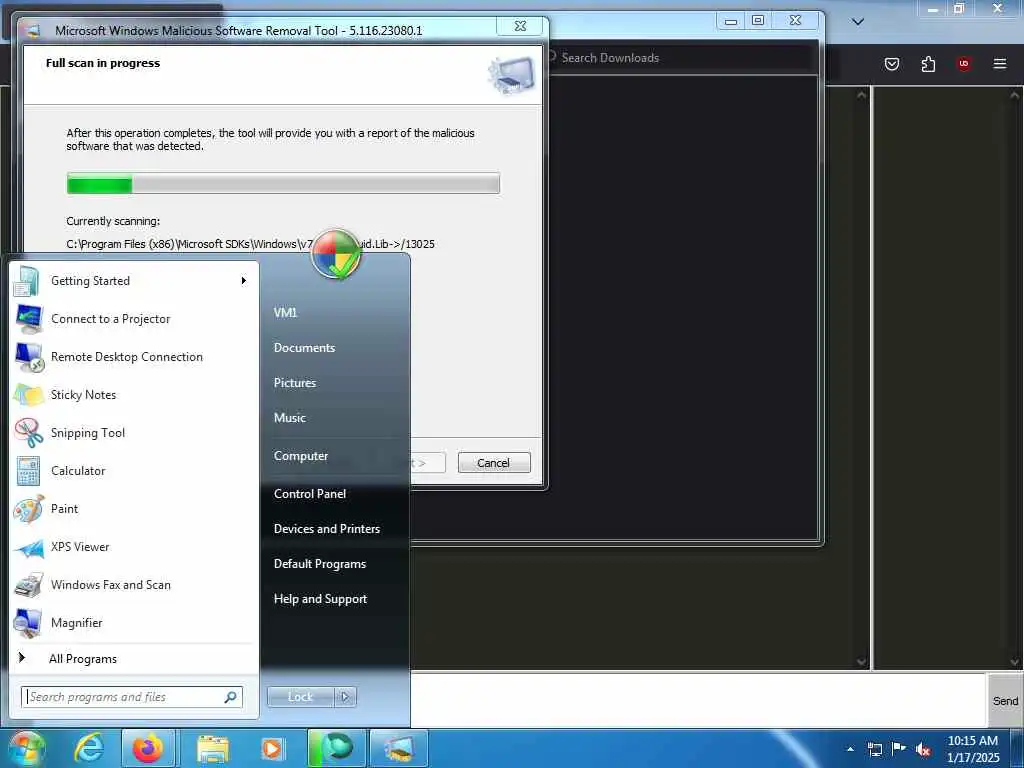
Task: Open Remote Desktop Connection
Action: (x=134, y=357)
